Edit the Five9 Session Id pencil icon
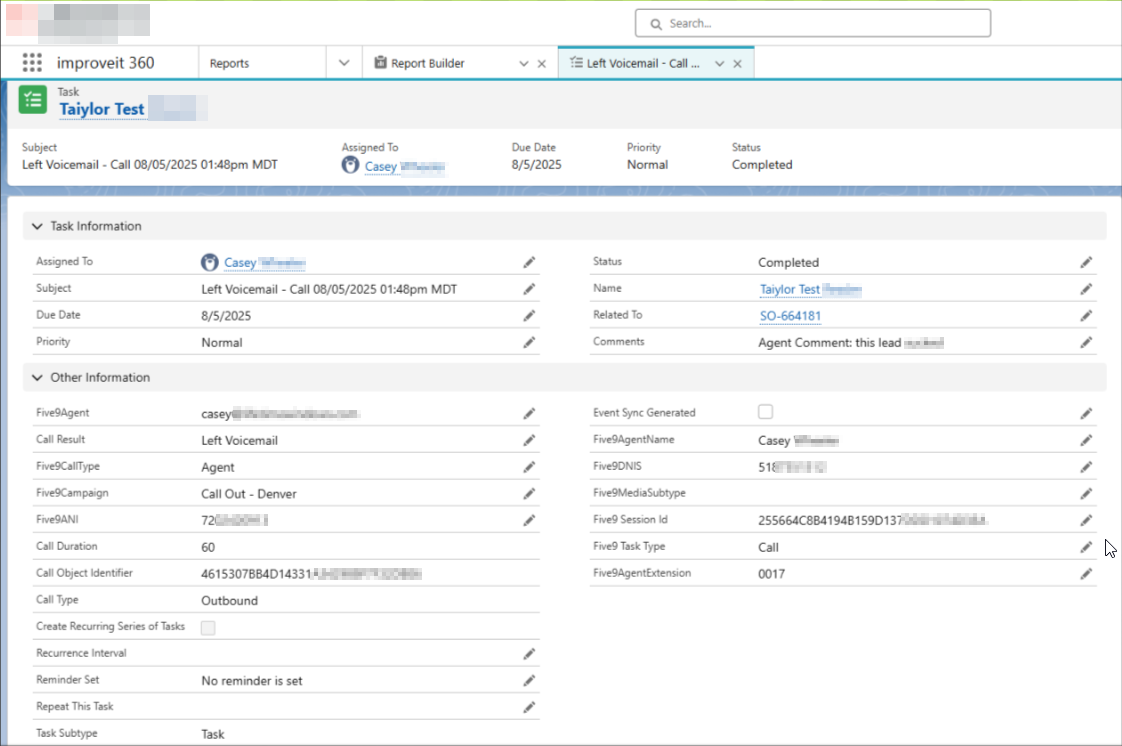Screen dimensions: 1122x746 pyautogui.click(x=1086, y=520)
